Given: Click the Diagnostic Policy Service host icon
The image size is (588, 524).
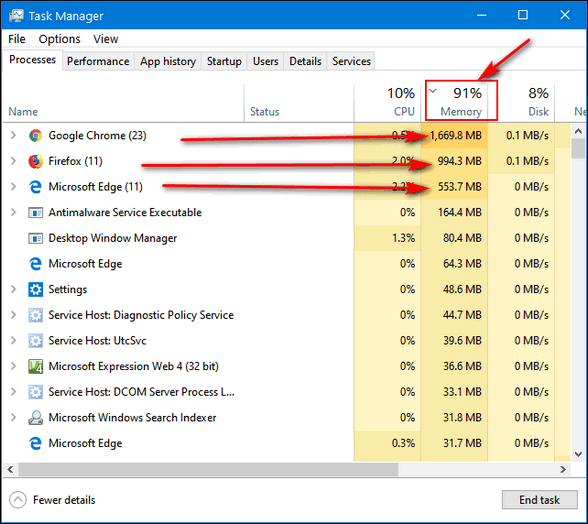Looking at the screenshot, I should (35, 315).
